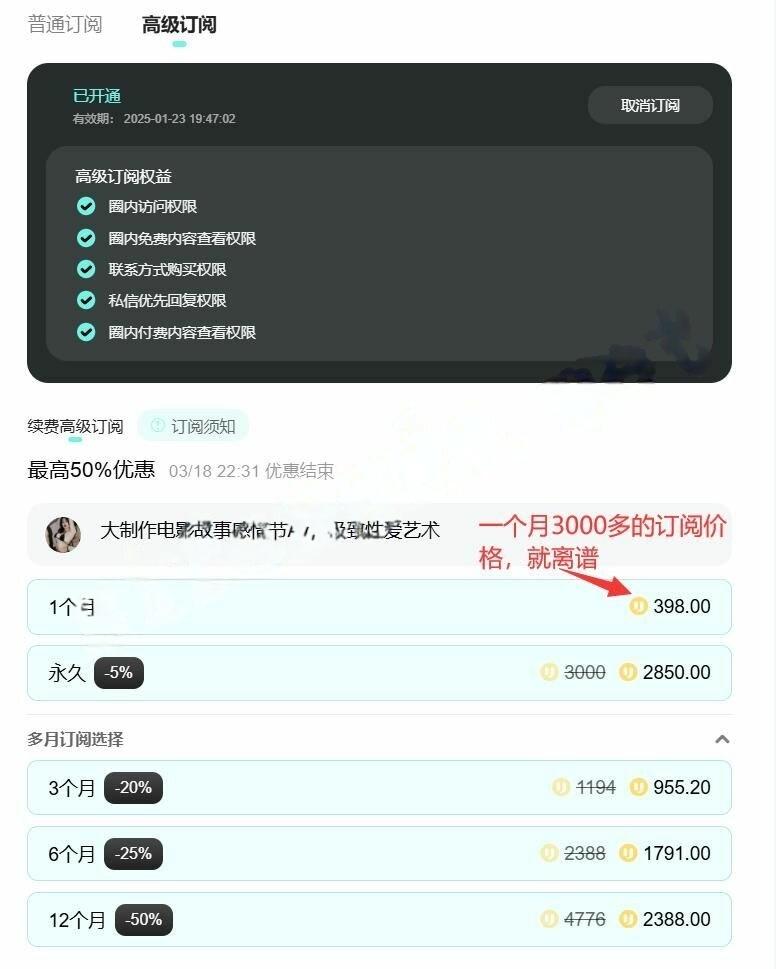Image resolution: width=776 pixels, height=969 pixels.
Task: Choose the 6个月 subscription plan
Action: tap(379, 853)
